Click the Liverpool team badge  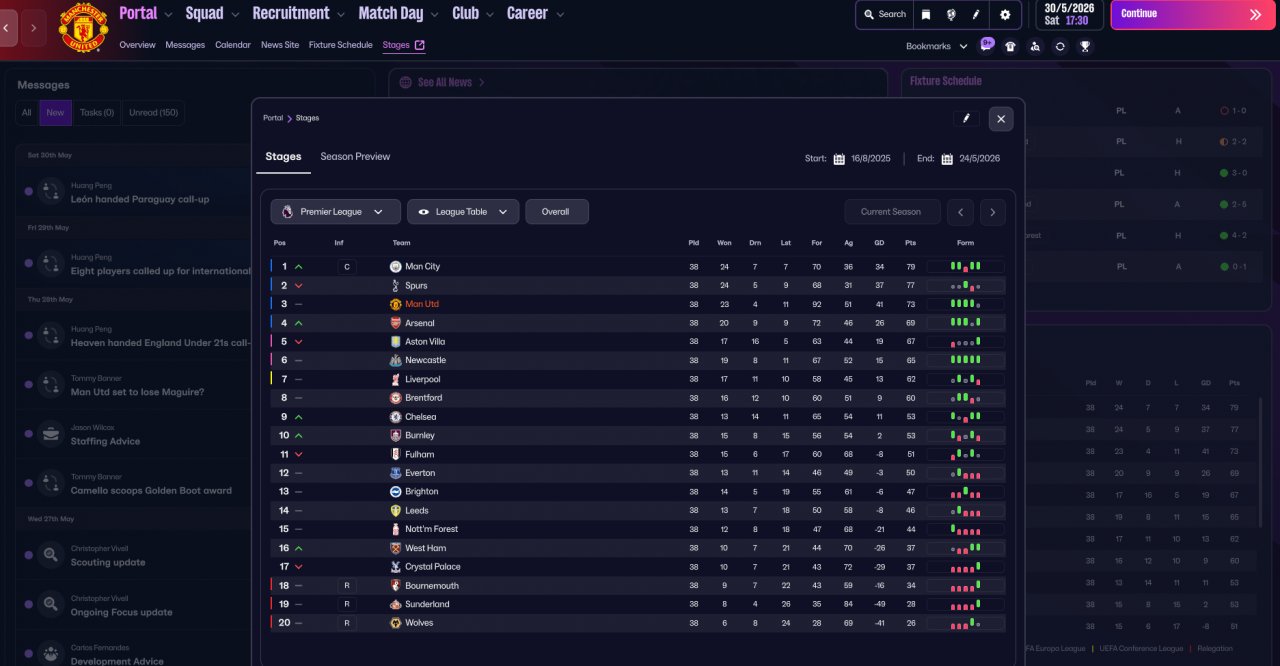[395, 379]
